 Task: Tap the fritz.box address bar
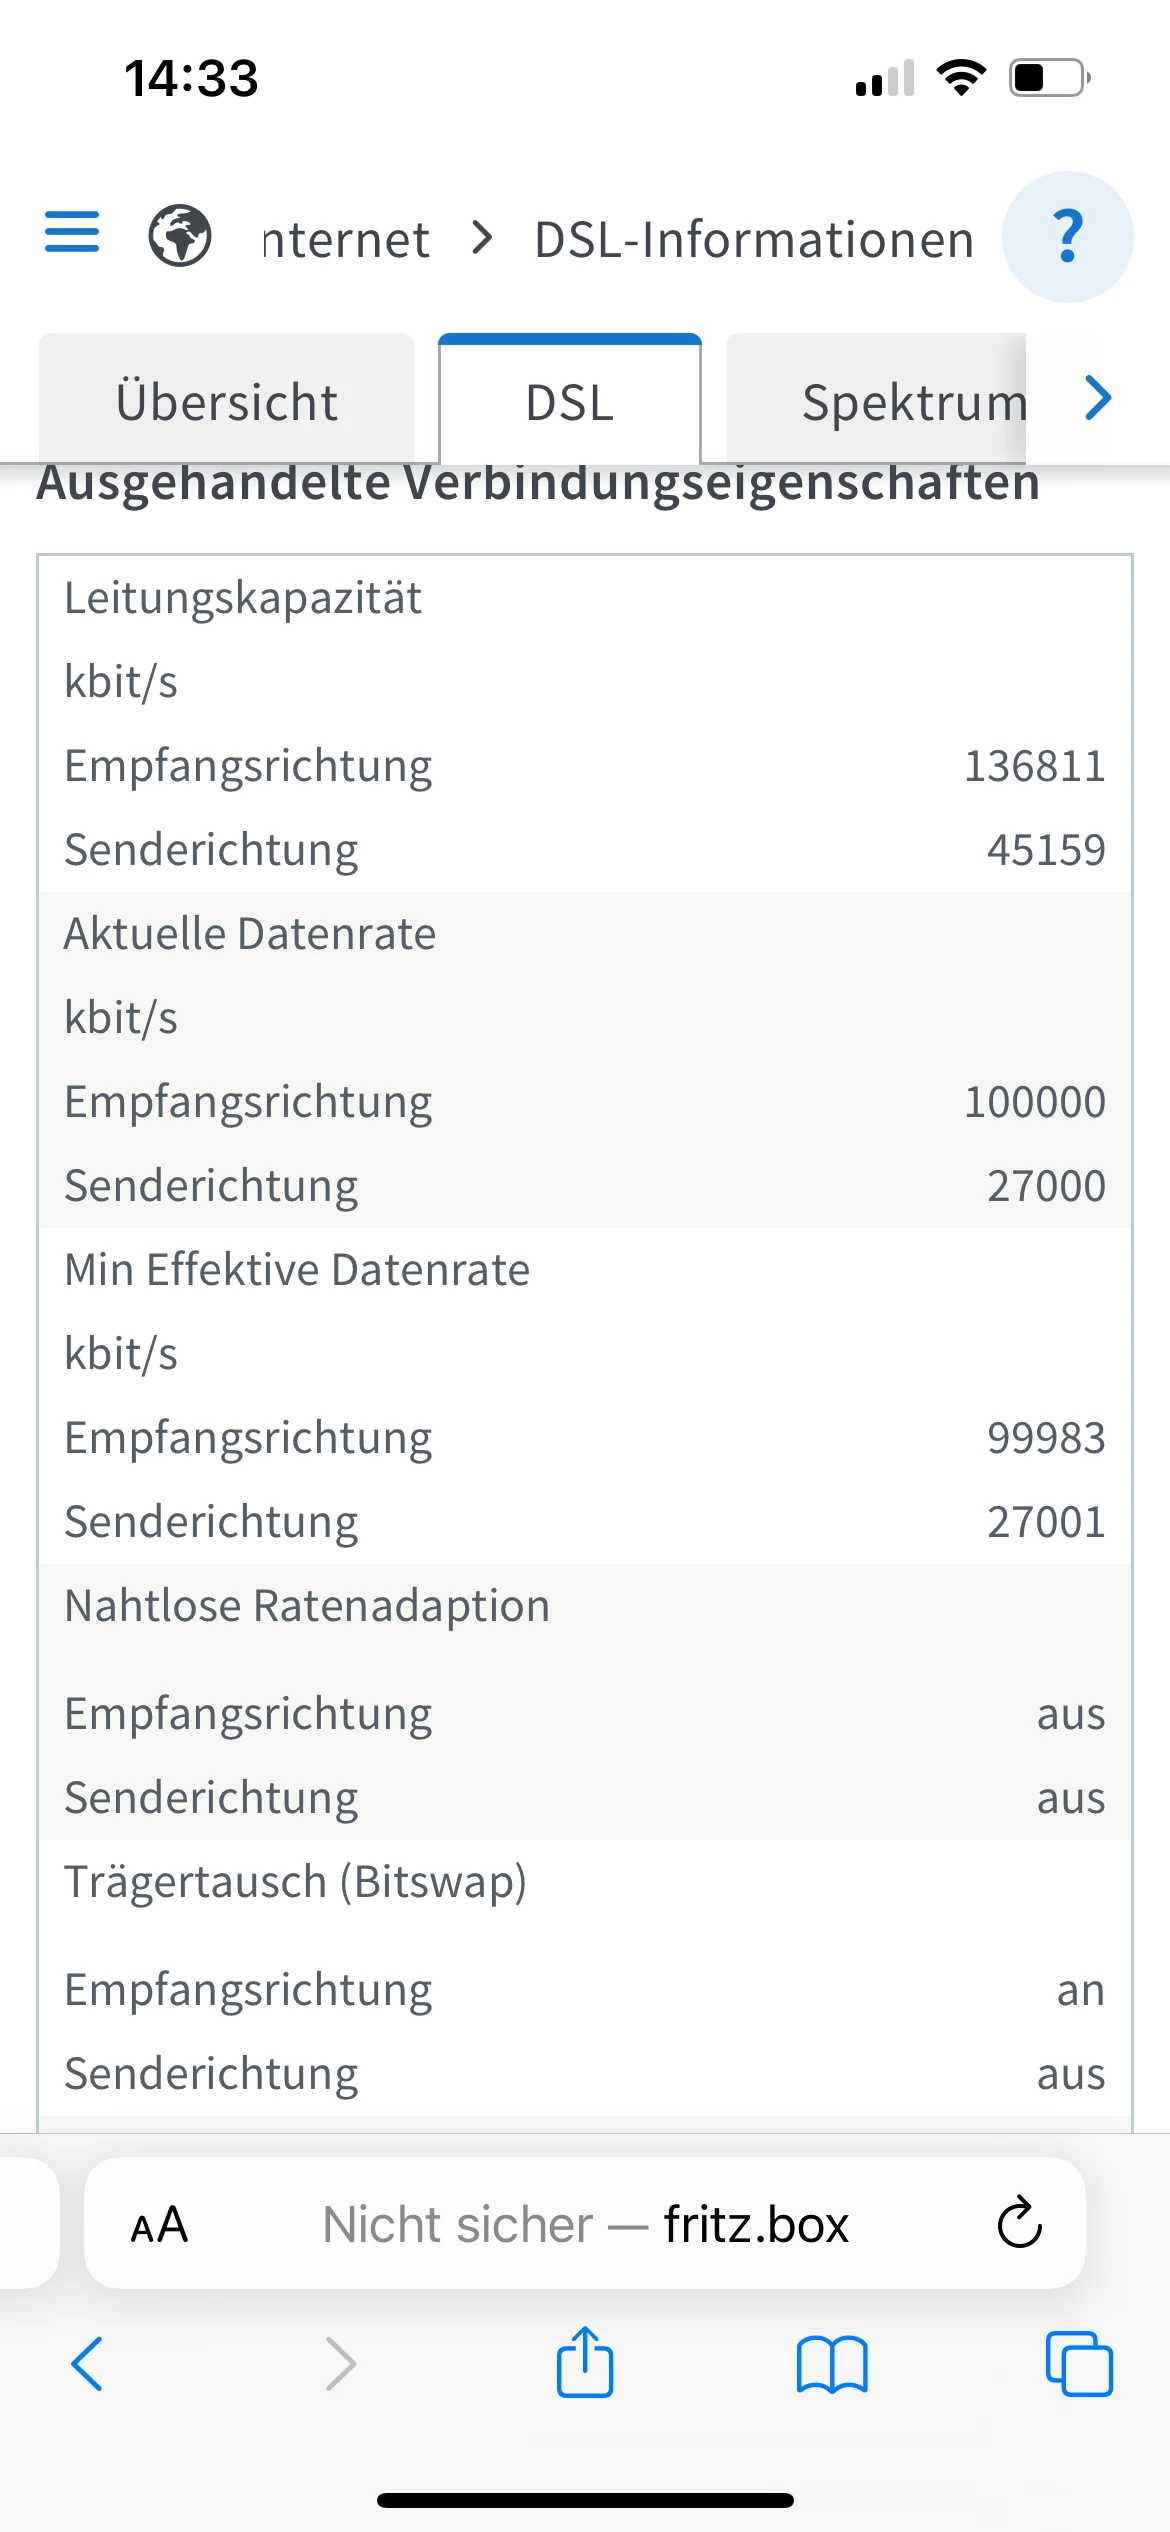tap(586, 2226)
